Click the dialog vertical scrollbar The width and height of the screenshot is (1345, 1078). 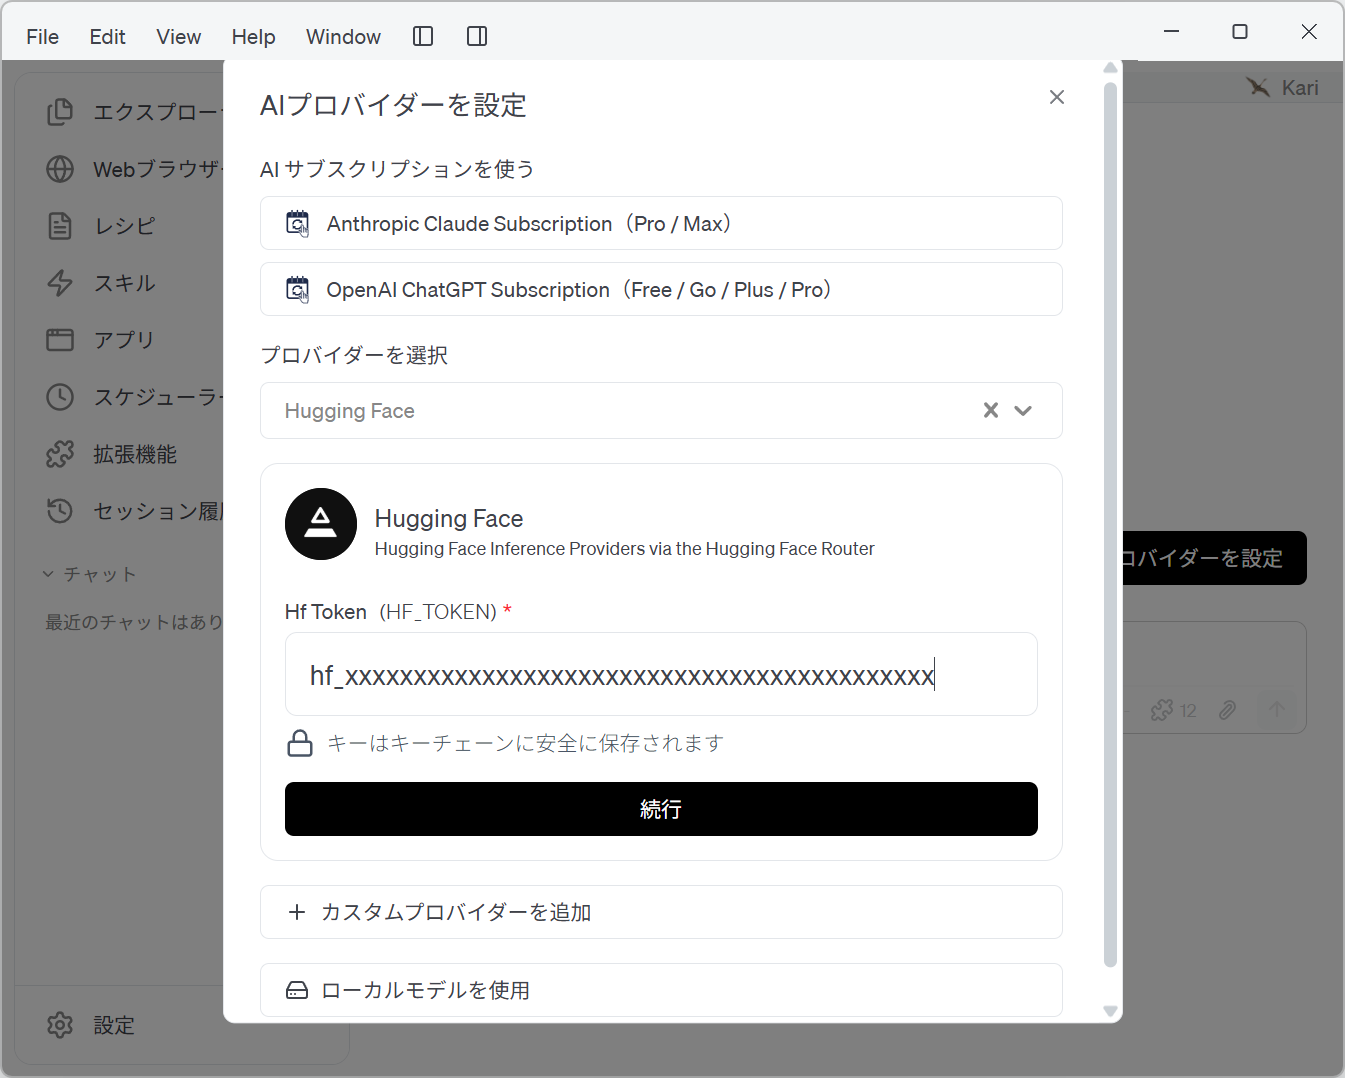1110,525
